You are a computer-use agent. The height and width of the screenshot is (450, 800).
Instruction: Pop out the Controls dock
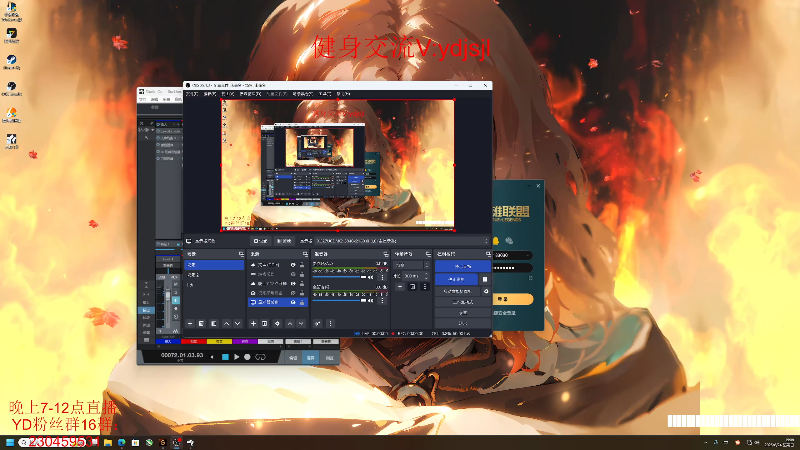(x=488, y=254)
